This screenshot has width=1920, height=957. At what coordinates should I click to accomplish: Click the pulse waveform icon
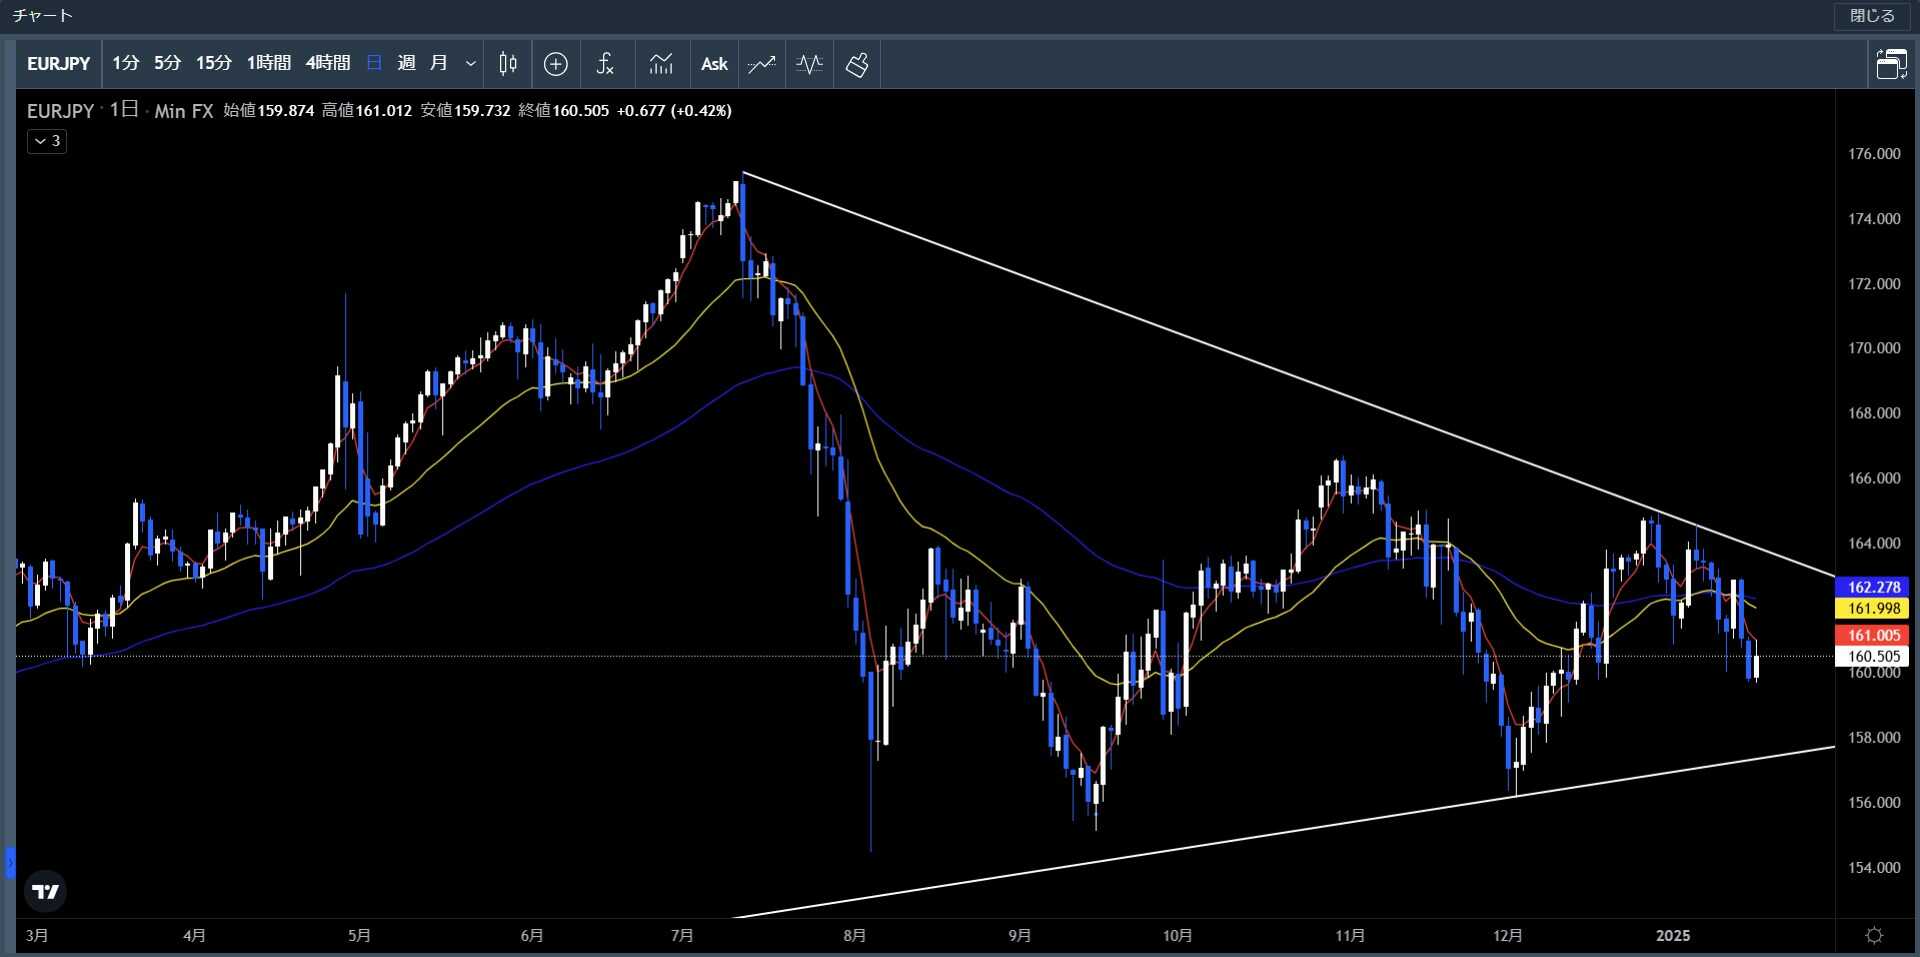tap(809, 64)
